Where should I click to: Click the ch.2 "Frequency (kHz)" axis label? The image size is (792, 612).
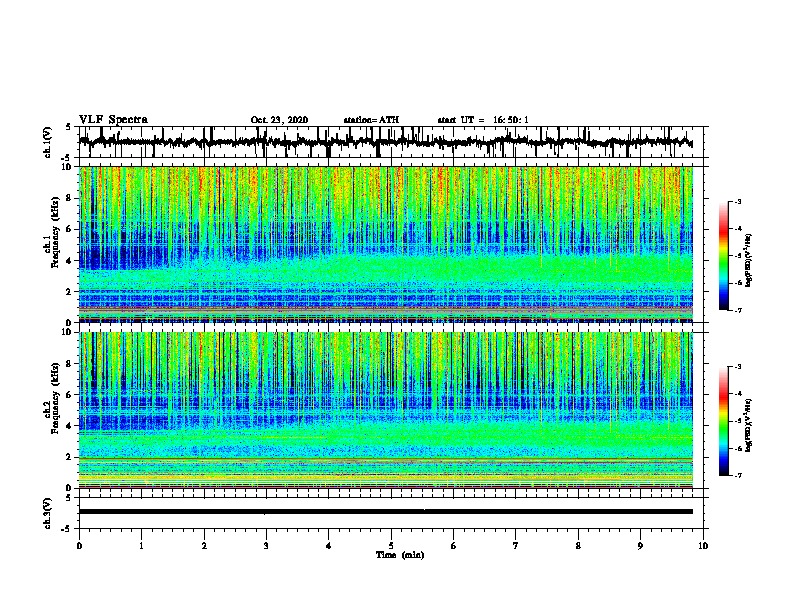pos(55,398)
